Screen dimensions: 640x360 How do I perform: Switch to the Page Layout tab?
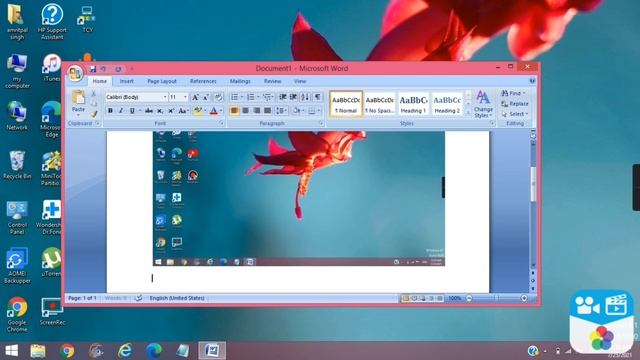(162, 82)
